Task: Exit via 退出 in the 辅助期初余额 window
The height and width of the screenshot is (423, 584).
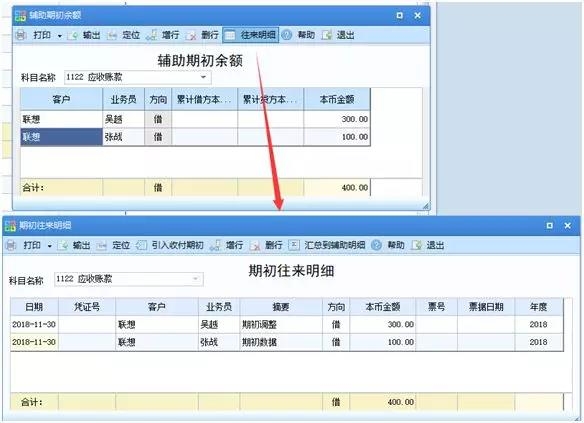Action: [x=338, y=35]
